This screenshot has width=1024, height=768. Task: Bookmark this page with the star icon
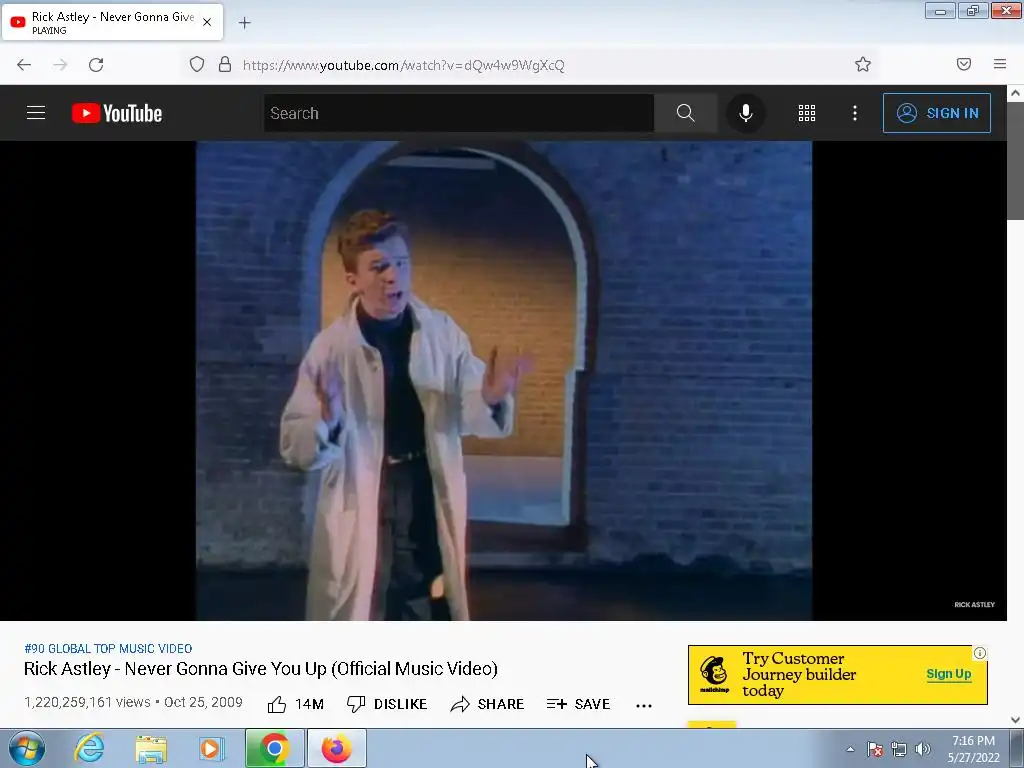point(863,64)
